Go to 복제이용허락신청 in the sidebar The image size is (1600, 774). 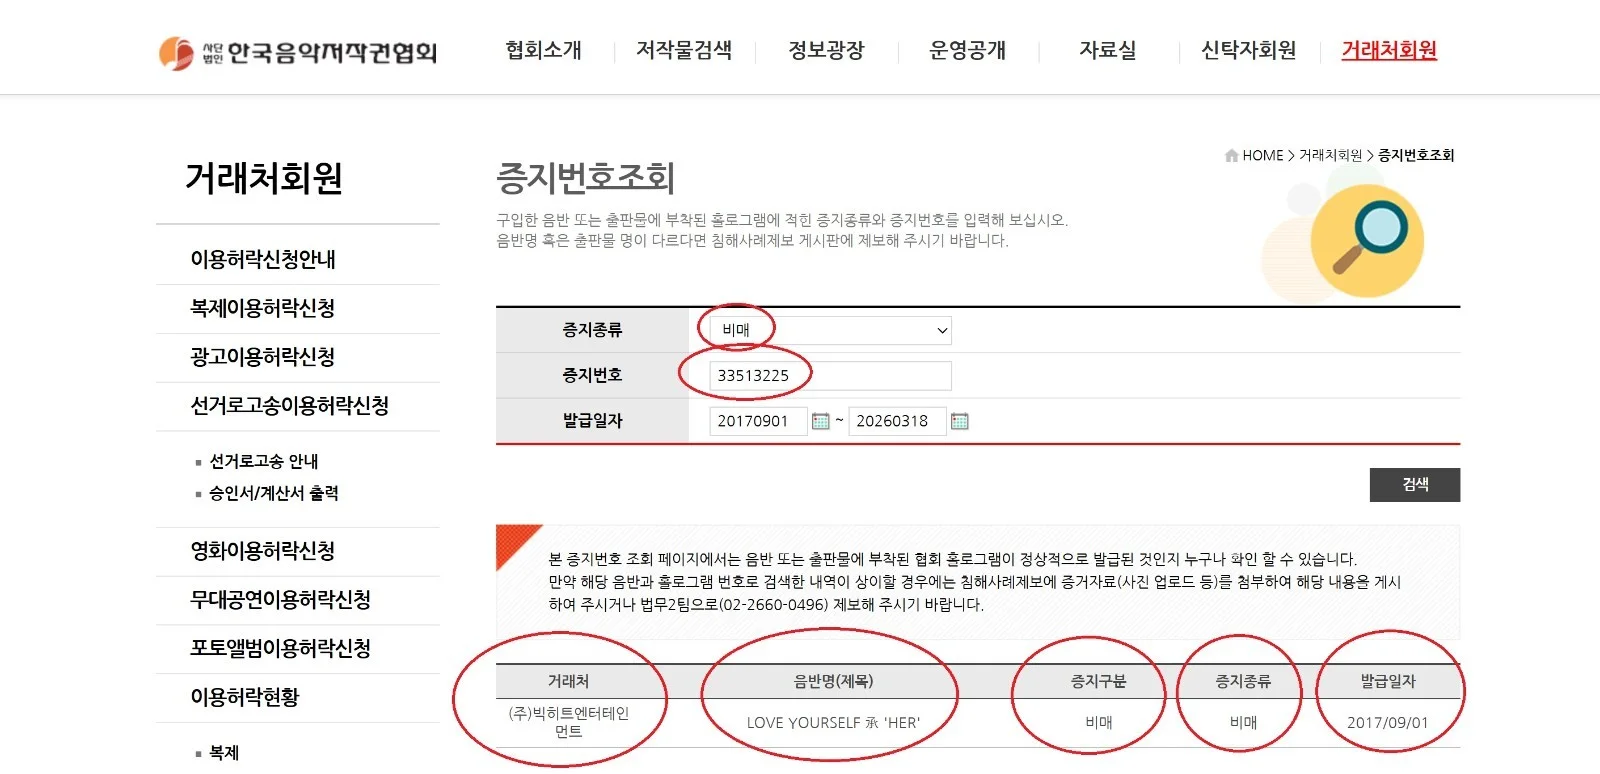coord(263,308)
